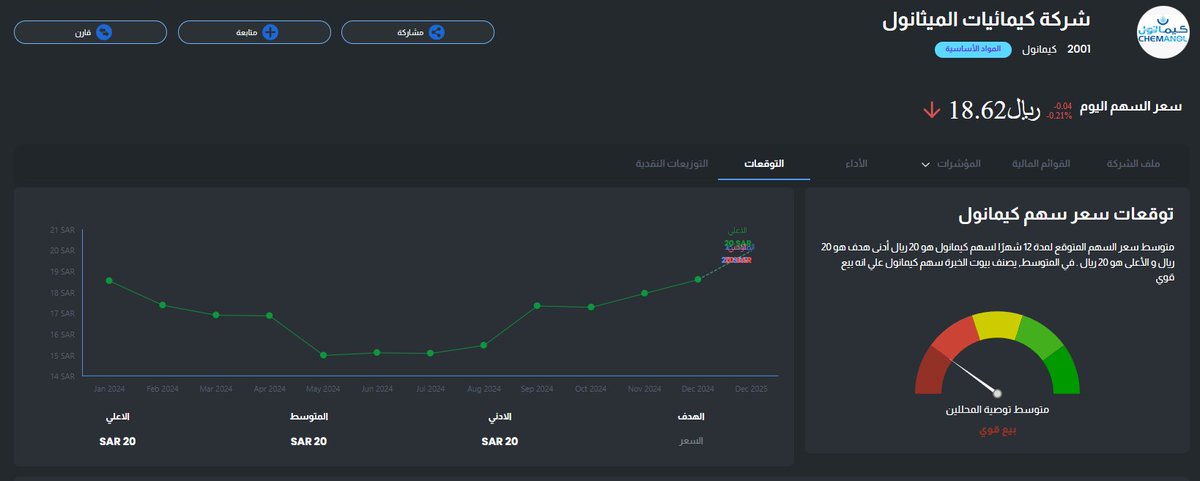Open the التوزيعات النقدية tab
The height and width of the screenshot is (481, 1200).
click(x=673, y=163)
